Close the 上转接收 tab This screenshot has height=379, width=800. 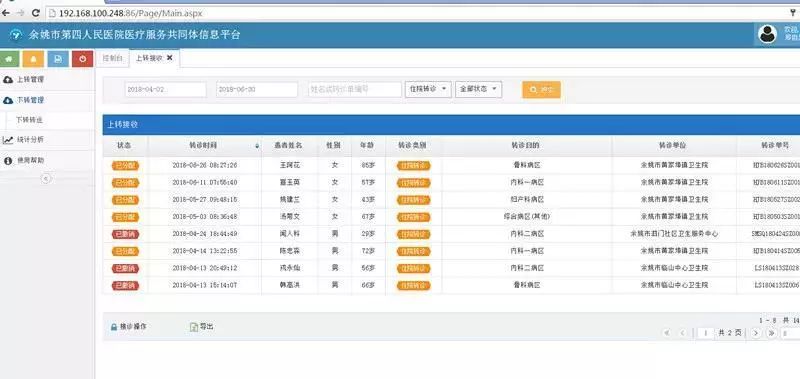169,58
